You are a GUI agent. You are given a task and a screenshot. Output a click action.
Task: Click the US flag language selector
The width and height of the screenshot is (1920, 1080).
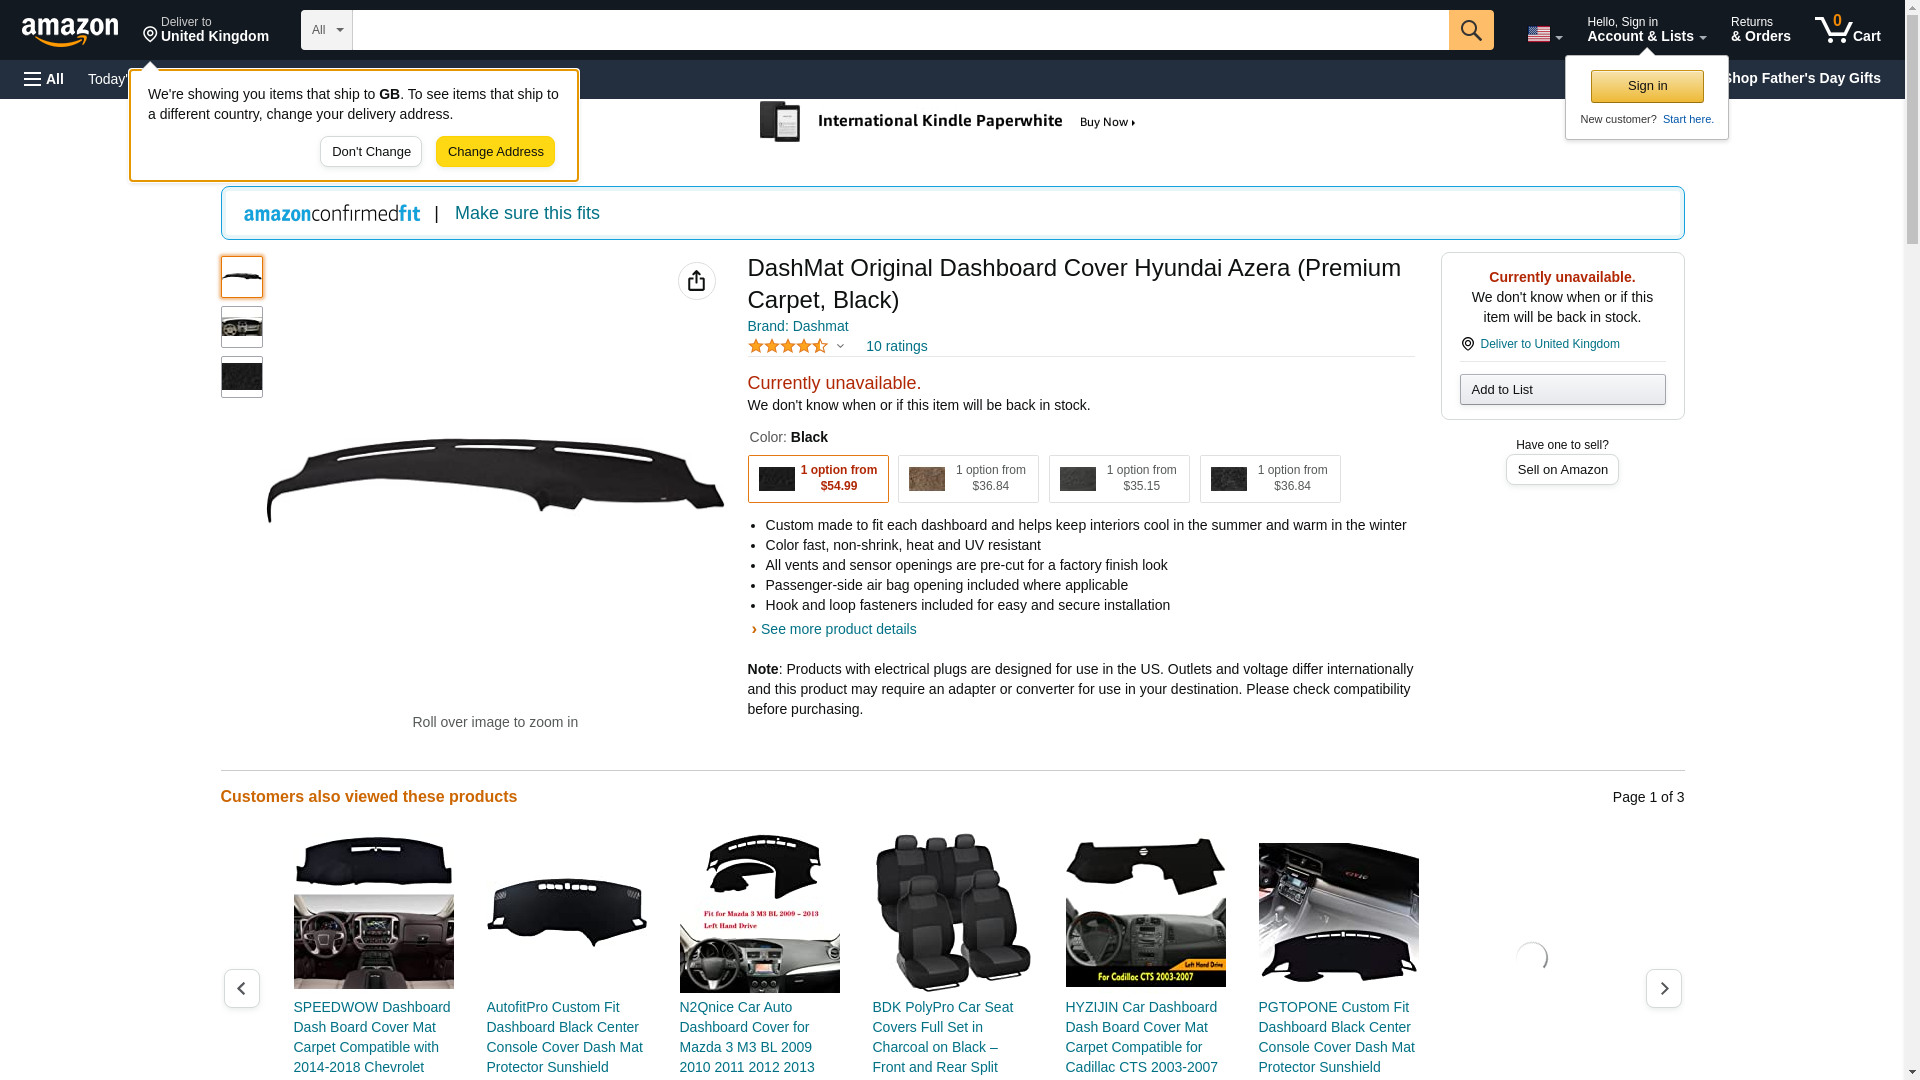point(1543,35)
